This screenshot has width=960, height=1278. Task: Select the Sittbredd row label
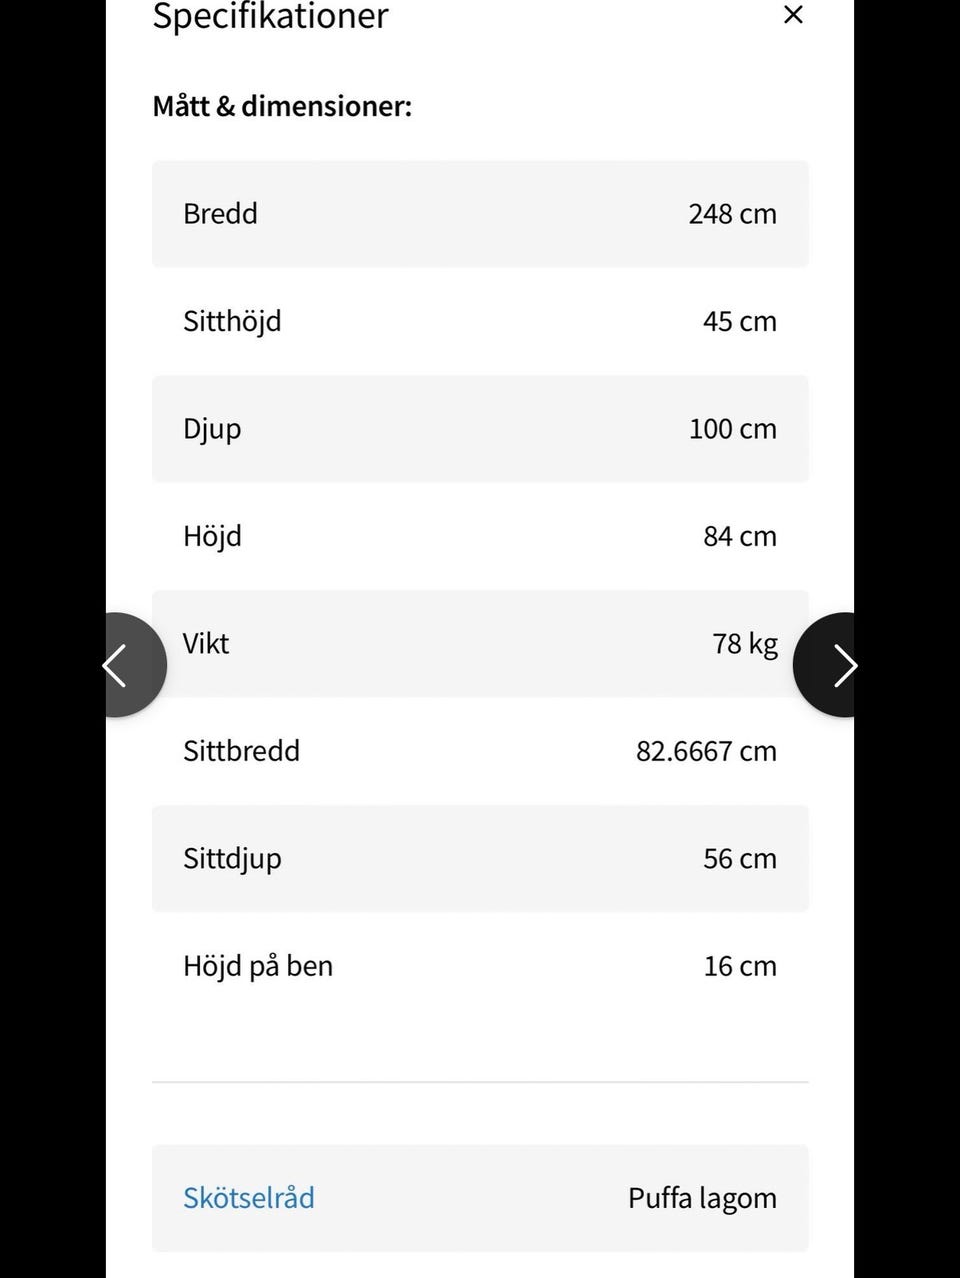click(241, 751)
